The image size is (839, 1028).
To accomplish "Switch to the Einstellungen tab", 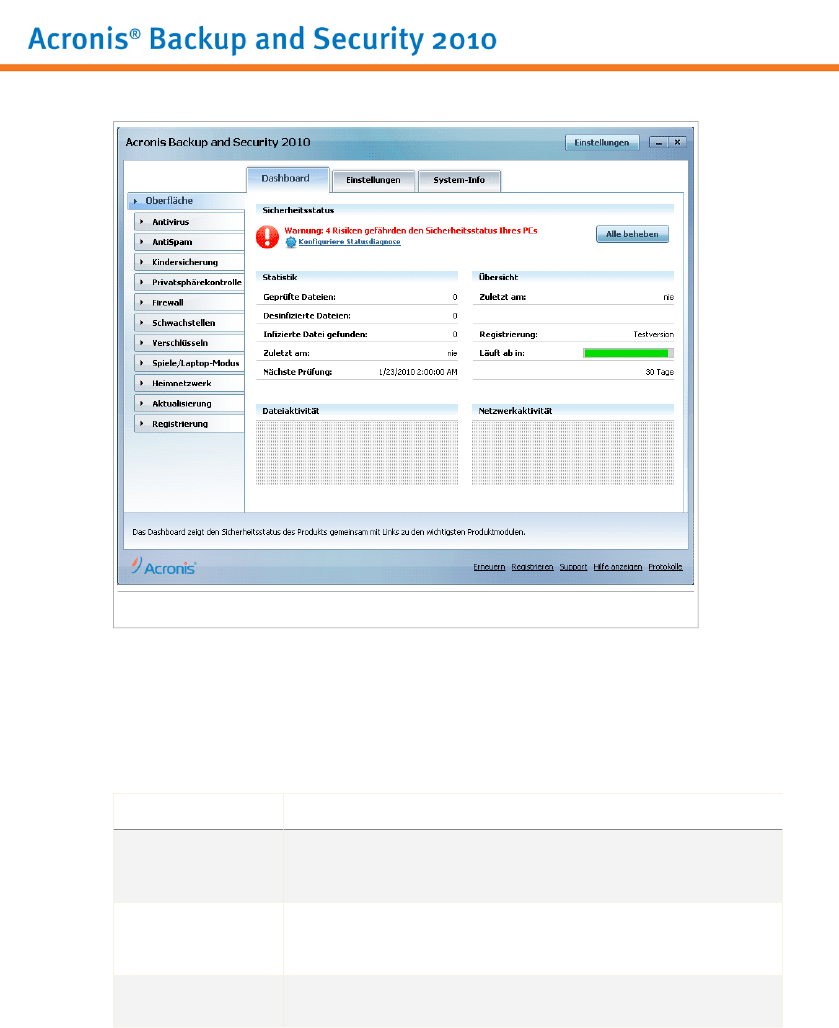I will click(x=374, y=180).
